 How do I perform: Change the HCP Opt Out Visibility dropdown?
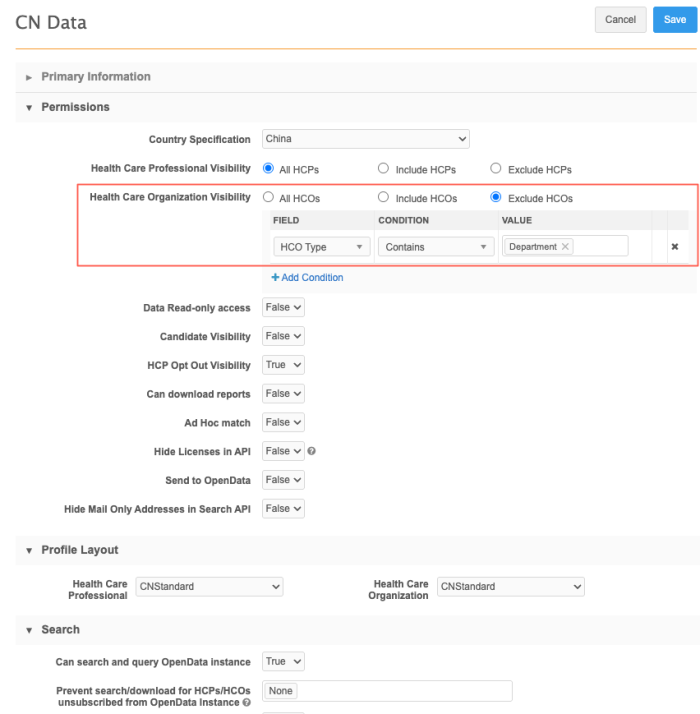click(x=283, y=366)
